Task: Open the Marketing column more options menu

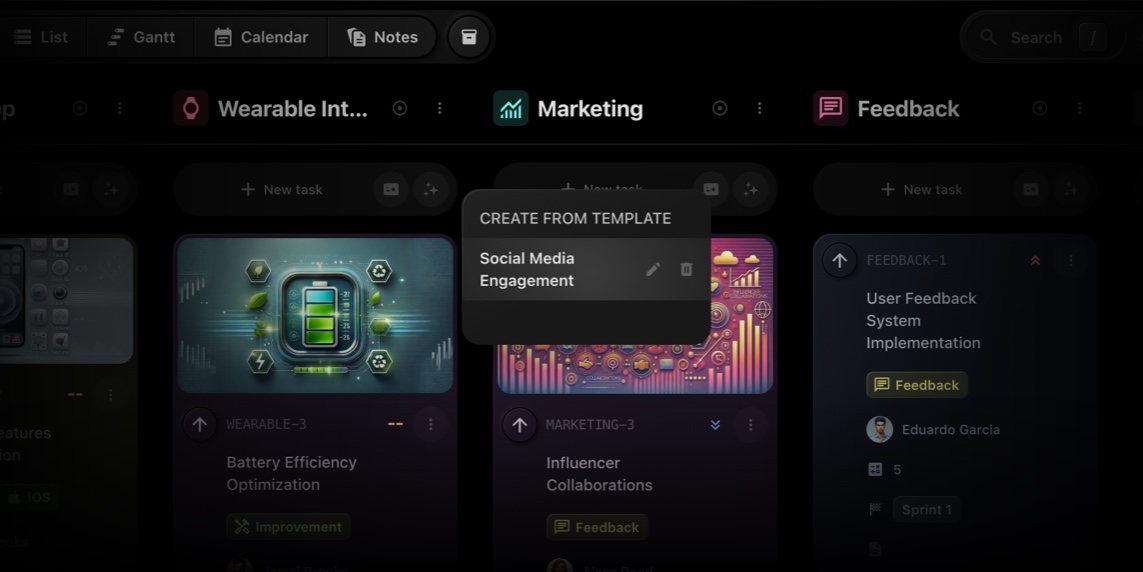Action: [760, 108]
